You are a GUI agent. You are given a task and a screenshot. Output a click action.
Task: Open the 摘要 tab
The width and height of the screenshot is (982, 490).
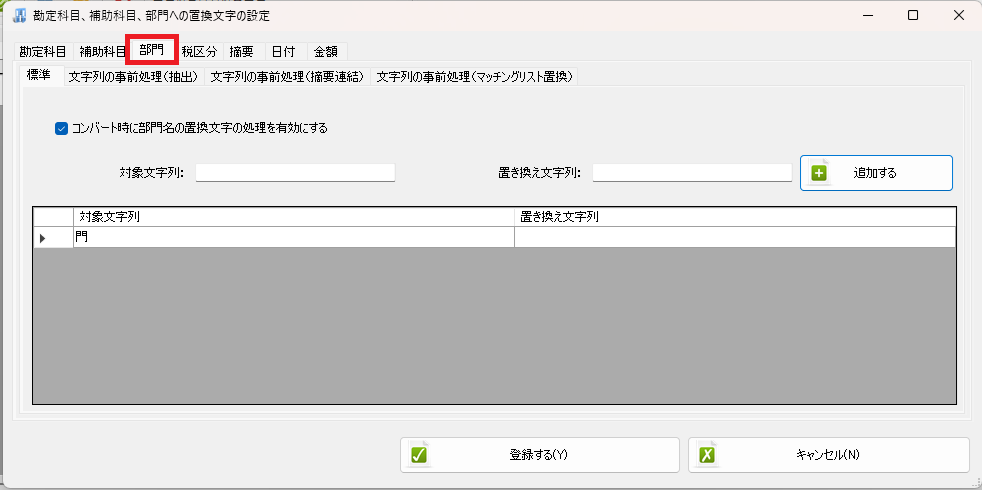point(241,52)
